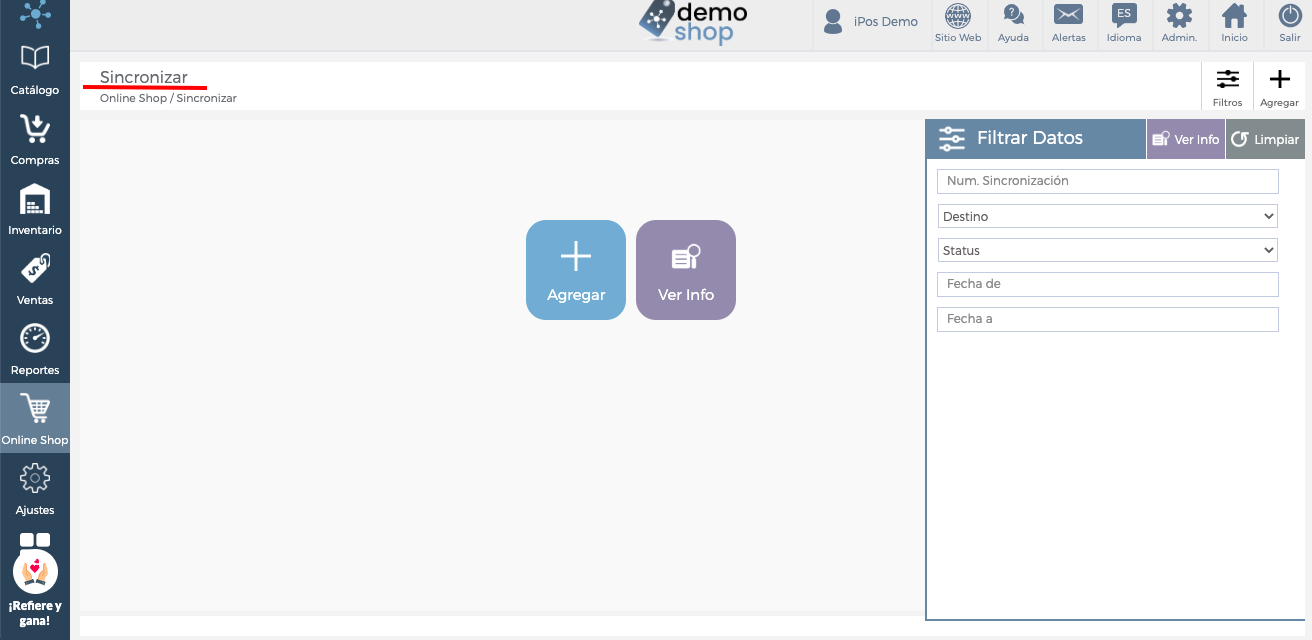This screenshot has height=640, width=1312.
Task: Go to Inicio home icon
Action: (1235, 24)
